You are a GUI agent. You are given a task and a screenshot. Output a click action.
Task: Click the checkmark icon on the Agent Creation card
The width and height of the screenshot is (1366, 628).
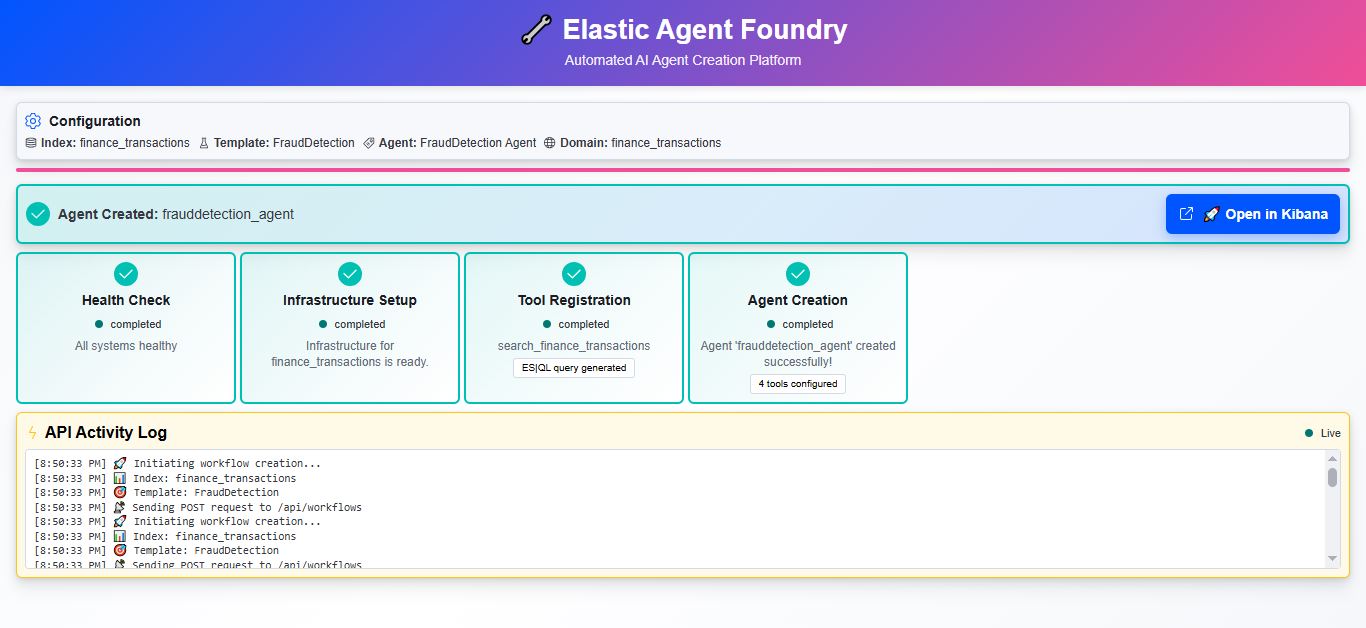tap(798, 273)
